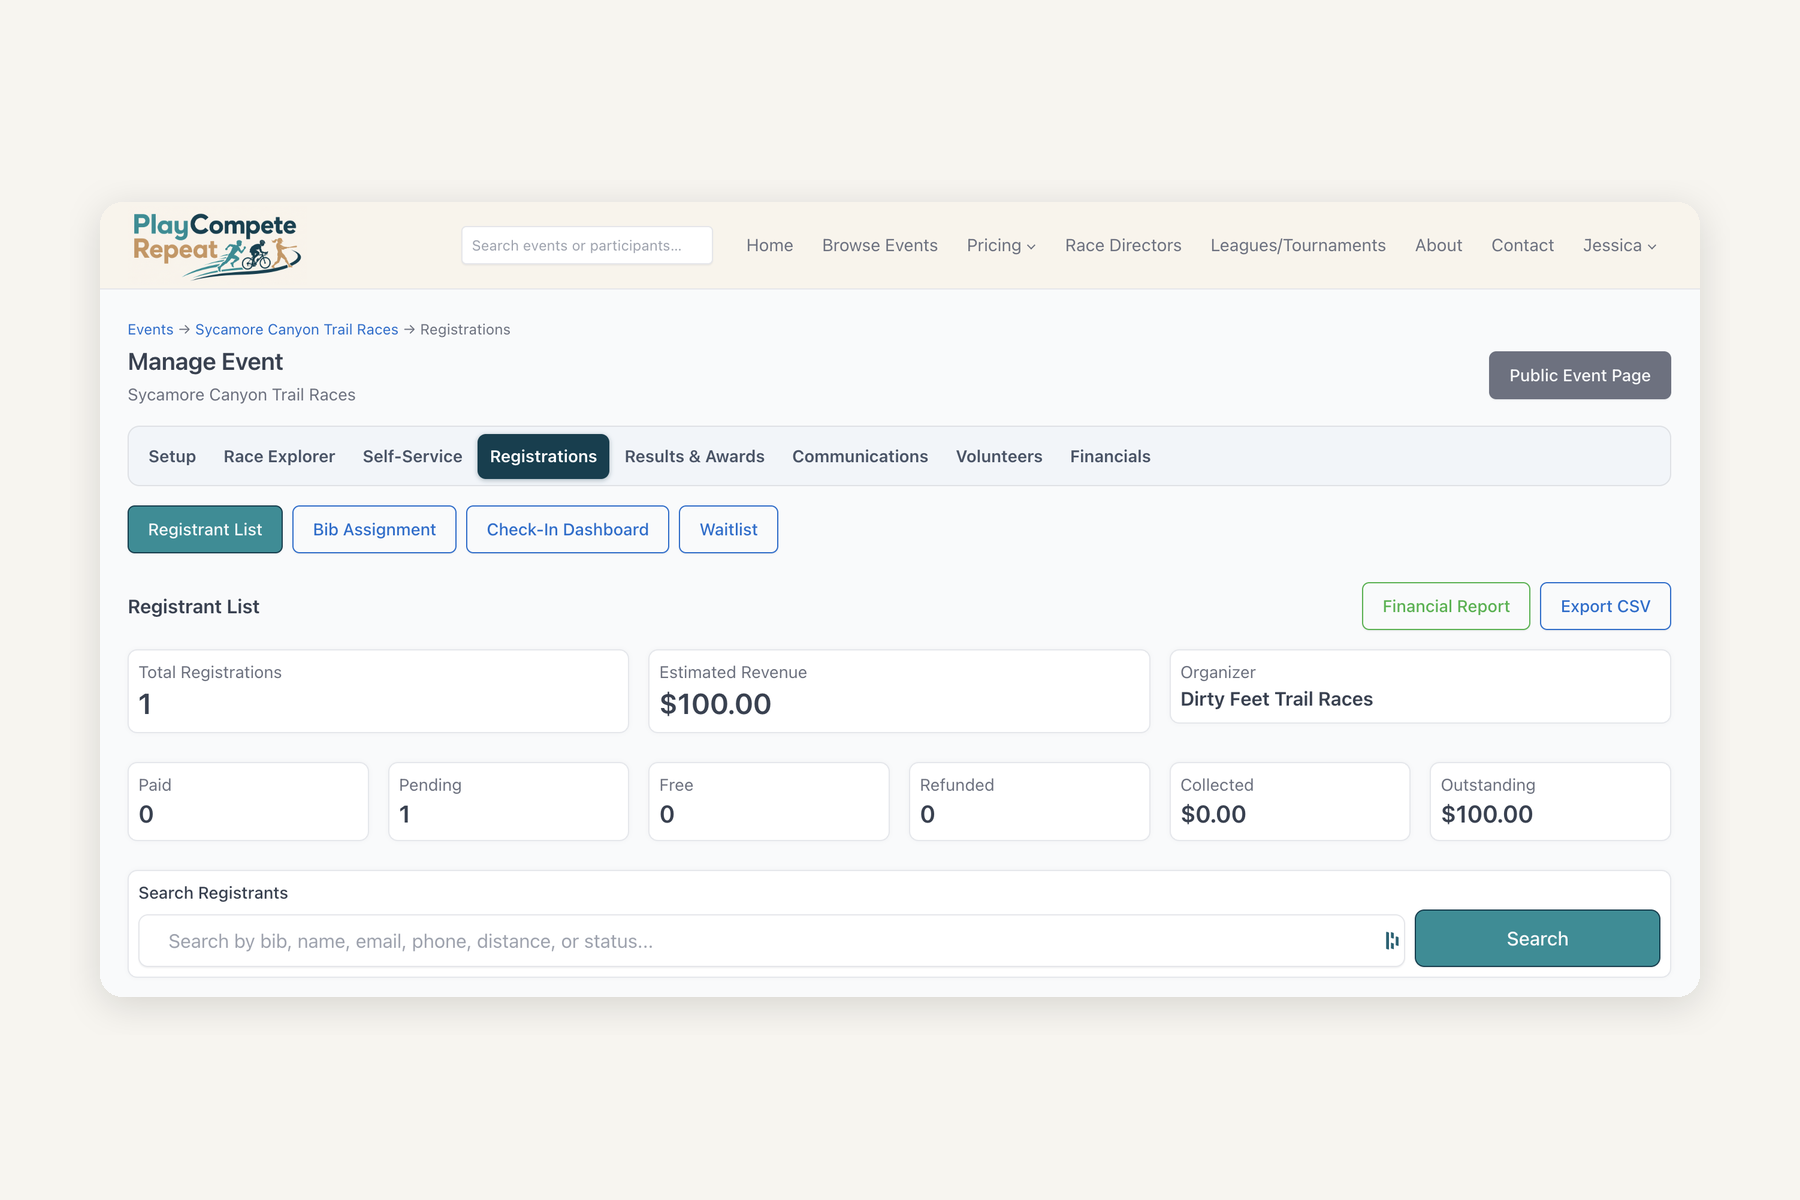Click the teal Search button
The width and height of the screenshot is (1800, 1200).
click(x=1537, y=939)
